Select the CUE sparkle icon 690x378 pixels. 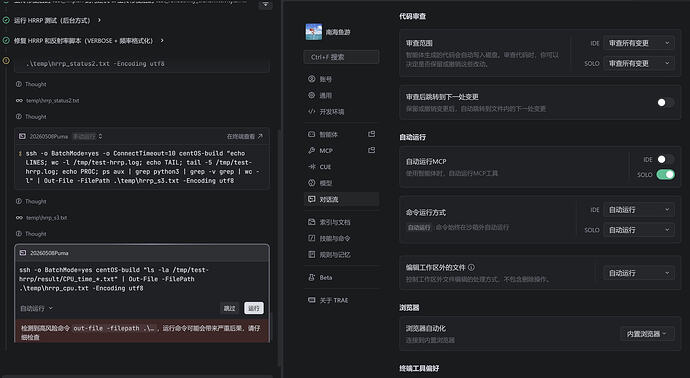pos(312,167)
